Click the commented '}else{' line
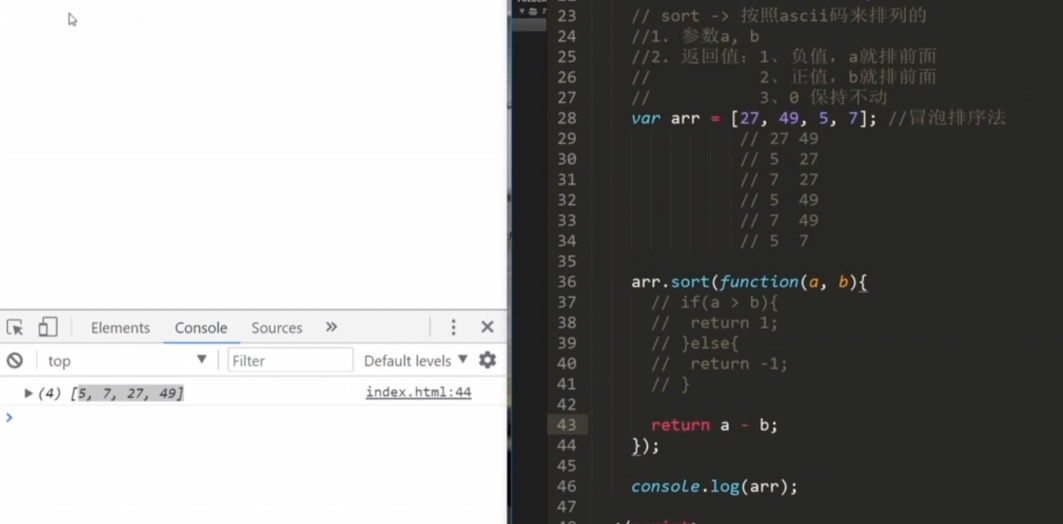1063x524 pixels. pyautogui.click(x=695, y=344)
